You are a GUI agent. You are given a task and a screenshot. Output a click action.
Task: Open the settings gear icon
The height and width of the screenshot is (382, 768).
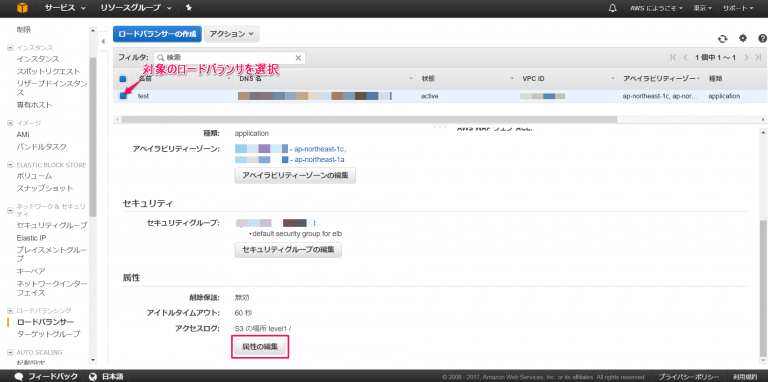click(x=743, y=38)
